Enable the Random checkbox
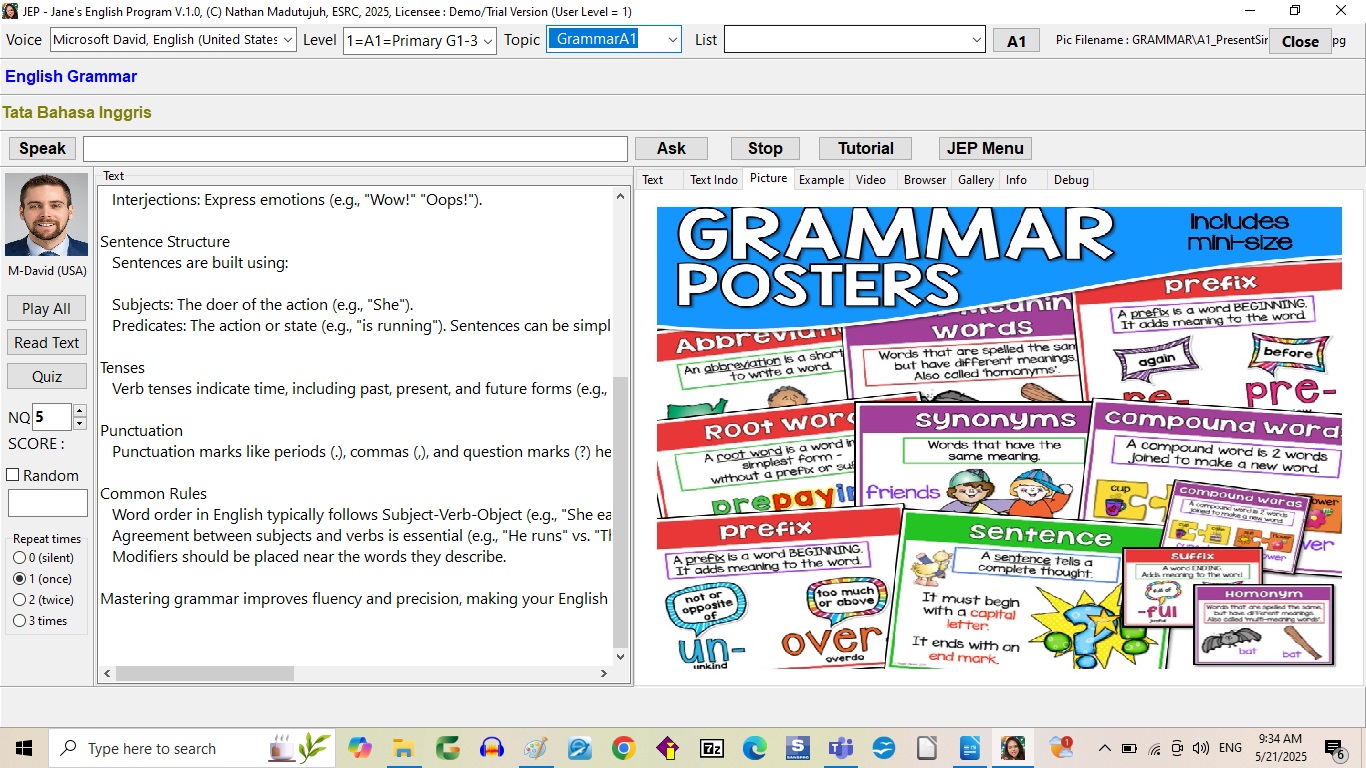 pos(14,476)
